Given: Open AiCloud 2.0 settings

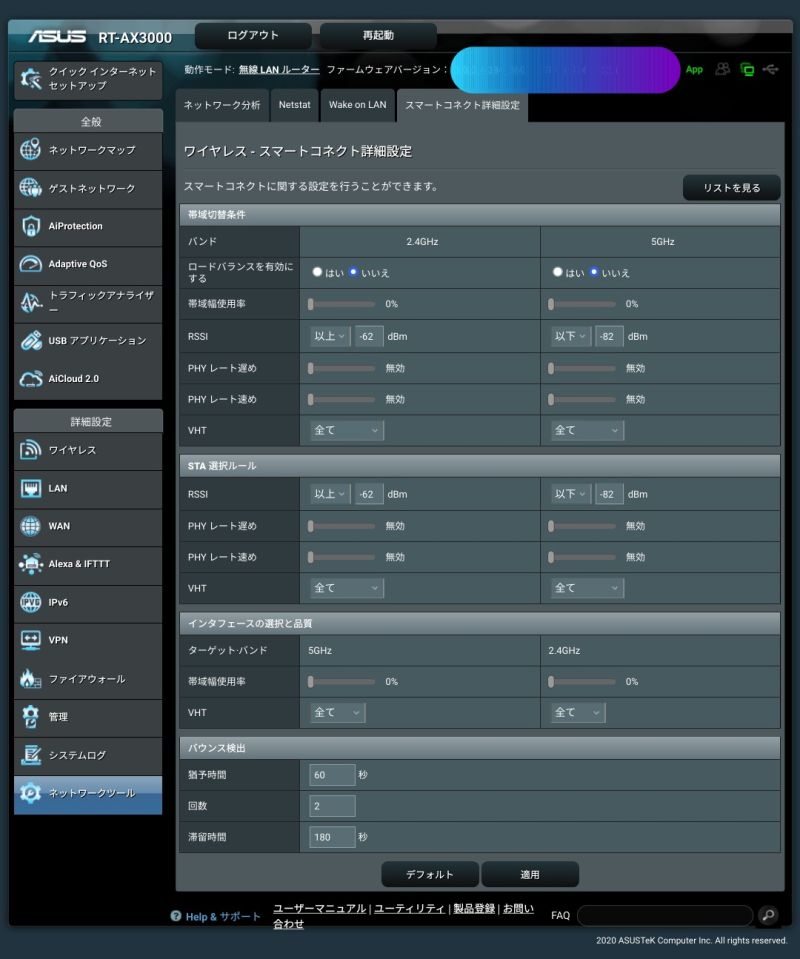Looking at the screenshot, I should tap(88, 378).
